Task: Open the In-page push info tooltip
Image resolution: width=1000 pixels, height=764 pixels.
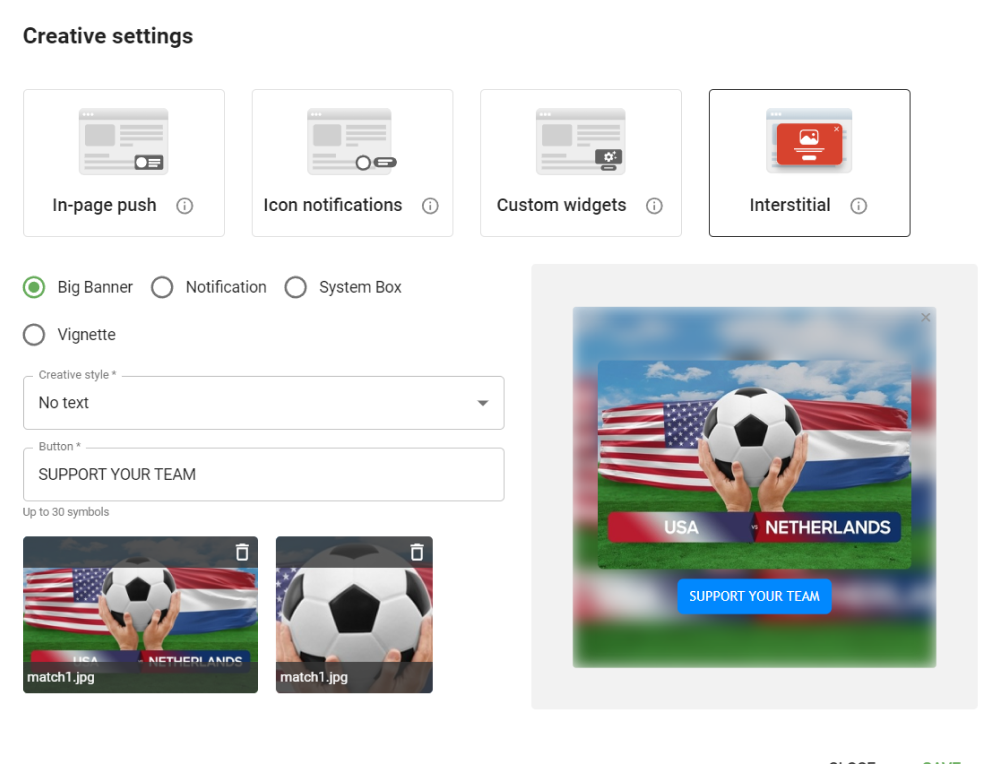Action: pyautogui.click(x=186, y=206)
